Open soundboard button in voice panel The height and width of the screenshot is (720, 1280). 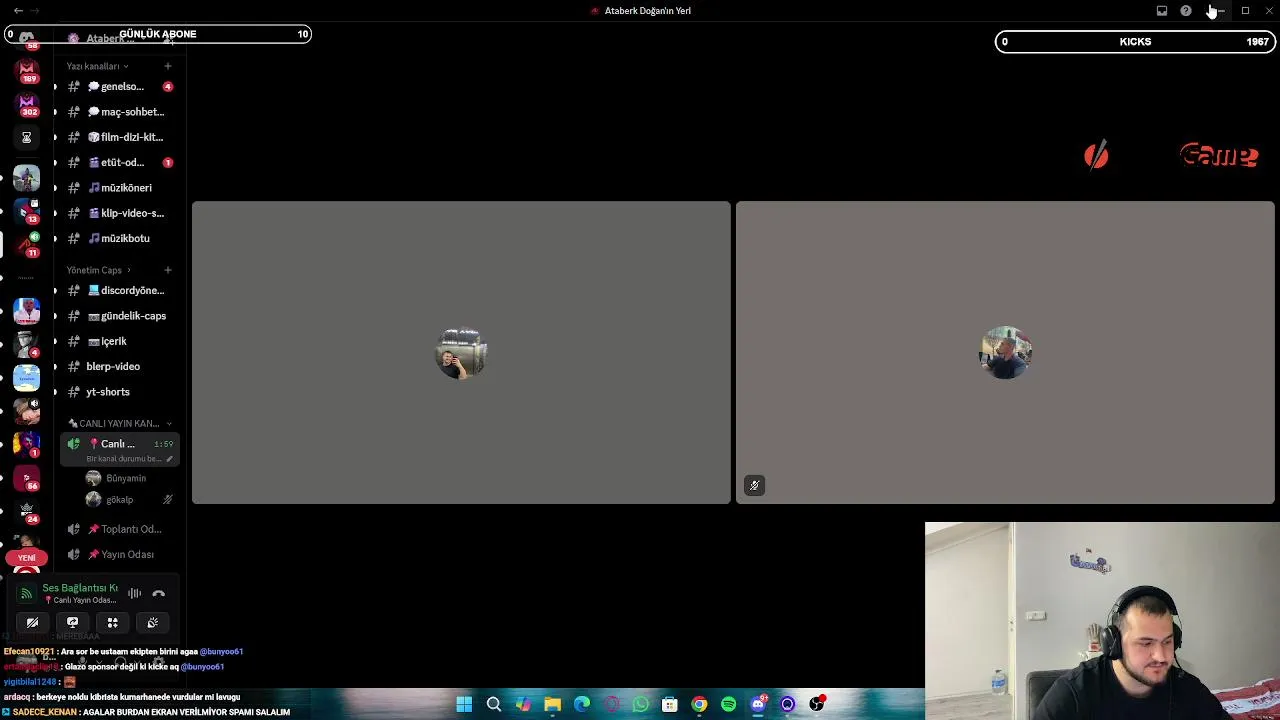[x=152, y=622]
